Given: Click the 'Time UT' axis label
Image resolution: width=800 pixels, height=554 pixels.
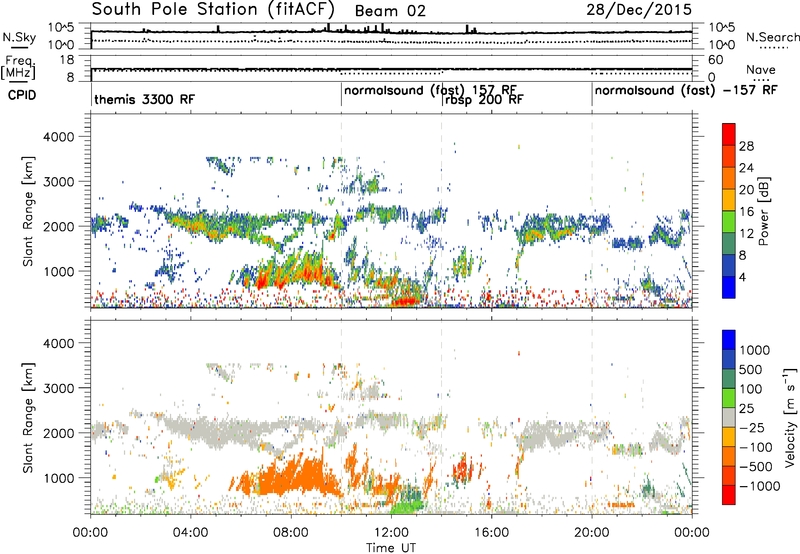Looking at the screenshot, I should tap(391, 548).
